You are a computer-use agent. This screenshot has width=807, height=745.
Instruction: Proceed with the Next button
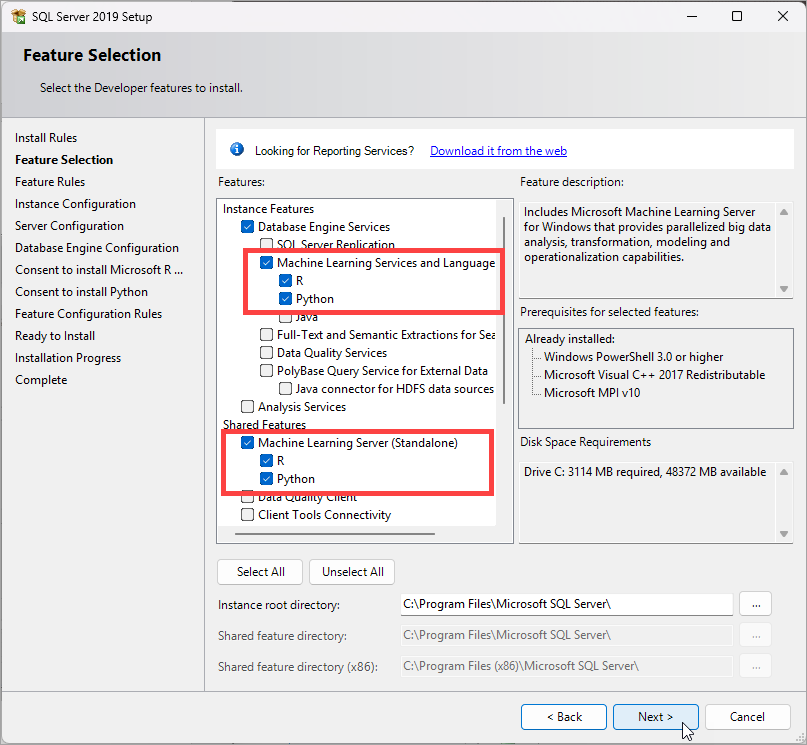(655, 717)
